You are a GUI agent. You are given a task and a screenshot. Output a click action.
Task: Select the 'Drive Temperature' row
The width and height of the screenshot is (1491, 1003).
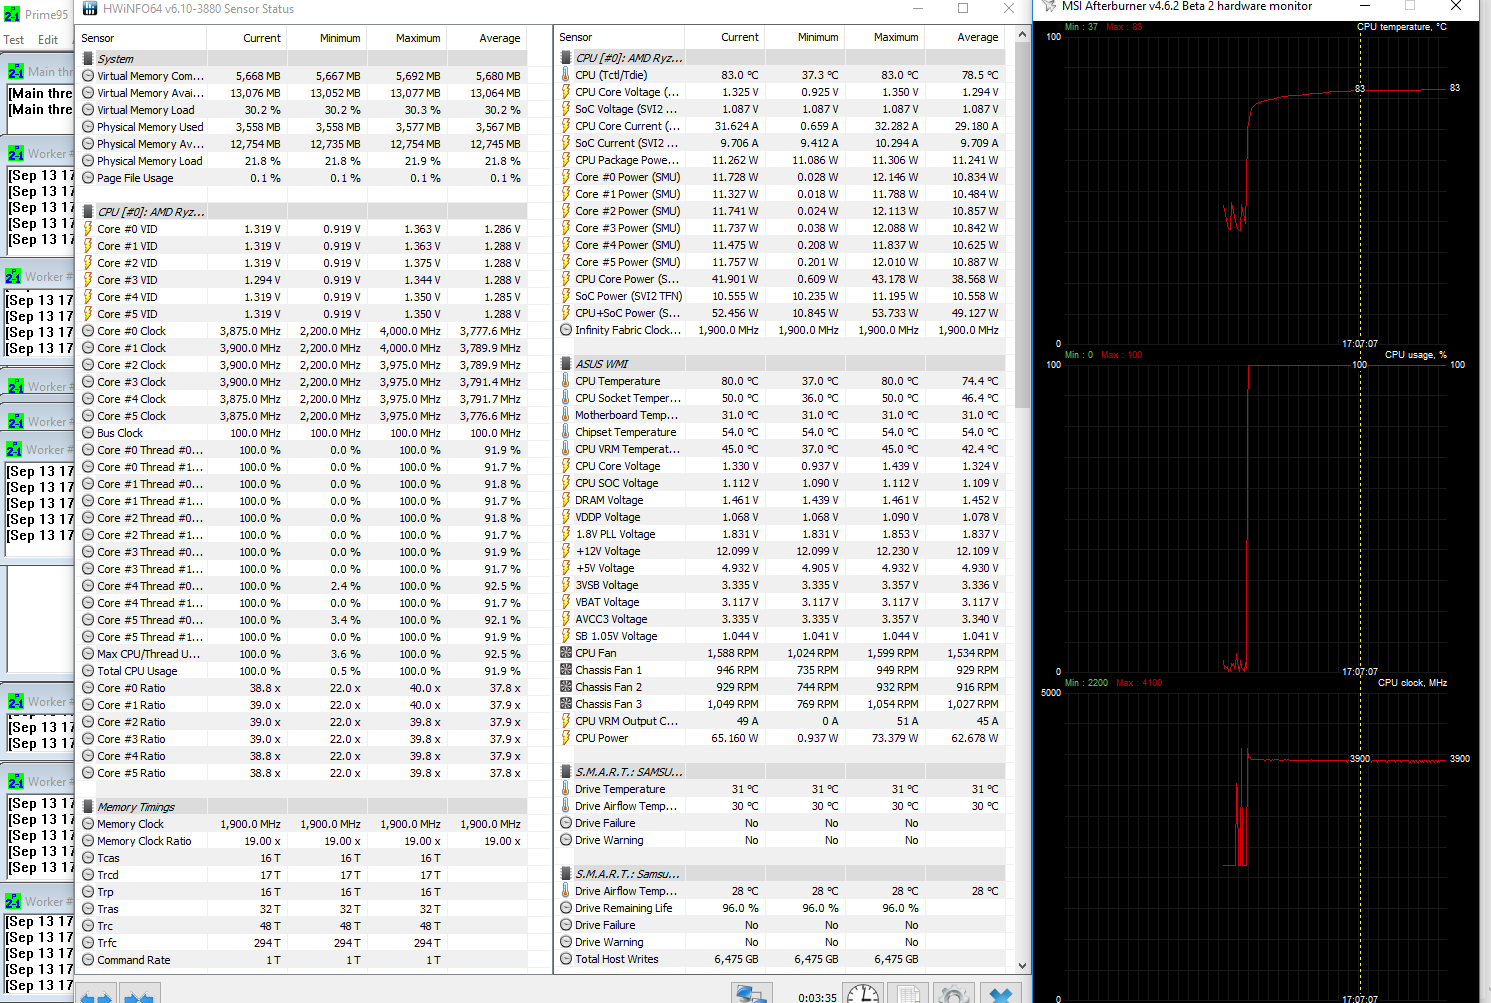tap(781, 789)
